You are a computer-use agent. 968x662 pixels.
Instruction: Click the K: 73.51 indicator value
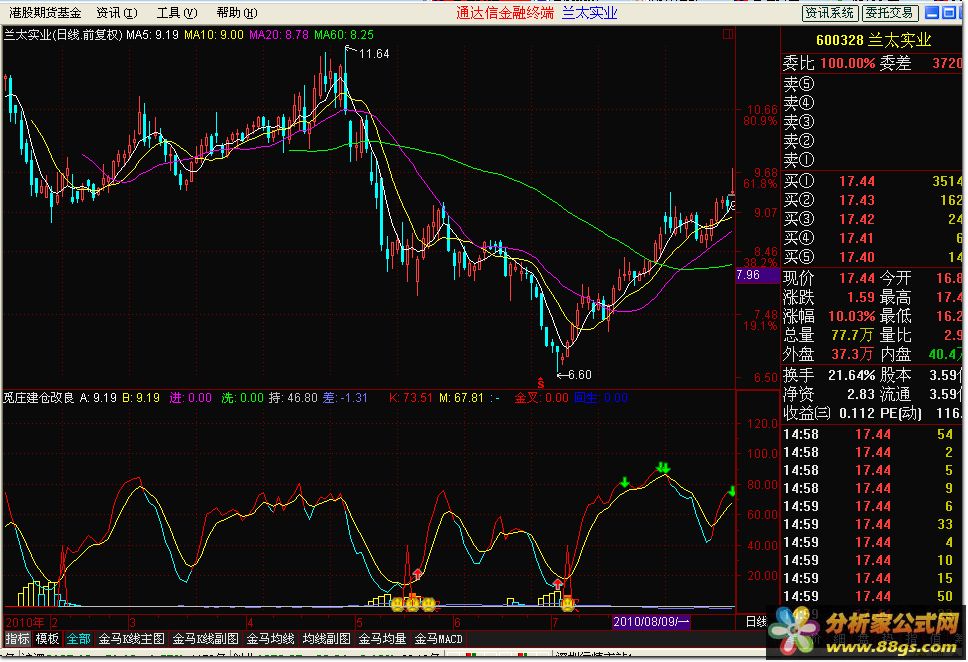pos(411,398)
